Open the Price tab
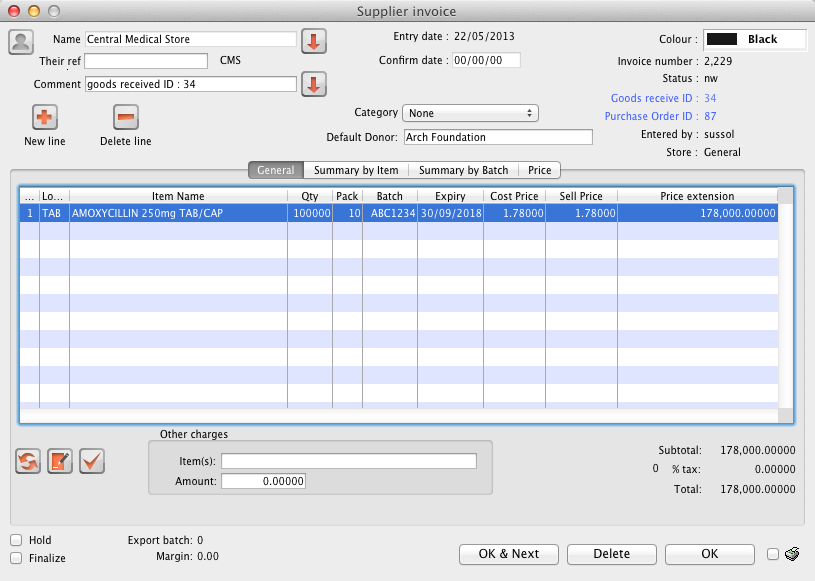This screenshot has width=815, height=581. point(539,171)
